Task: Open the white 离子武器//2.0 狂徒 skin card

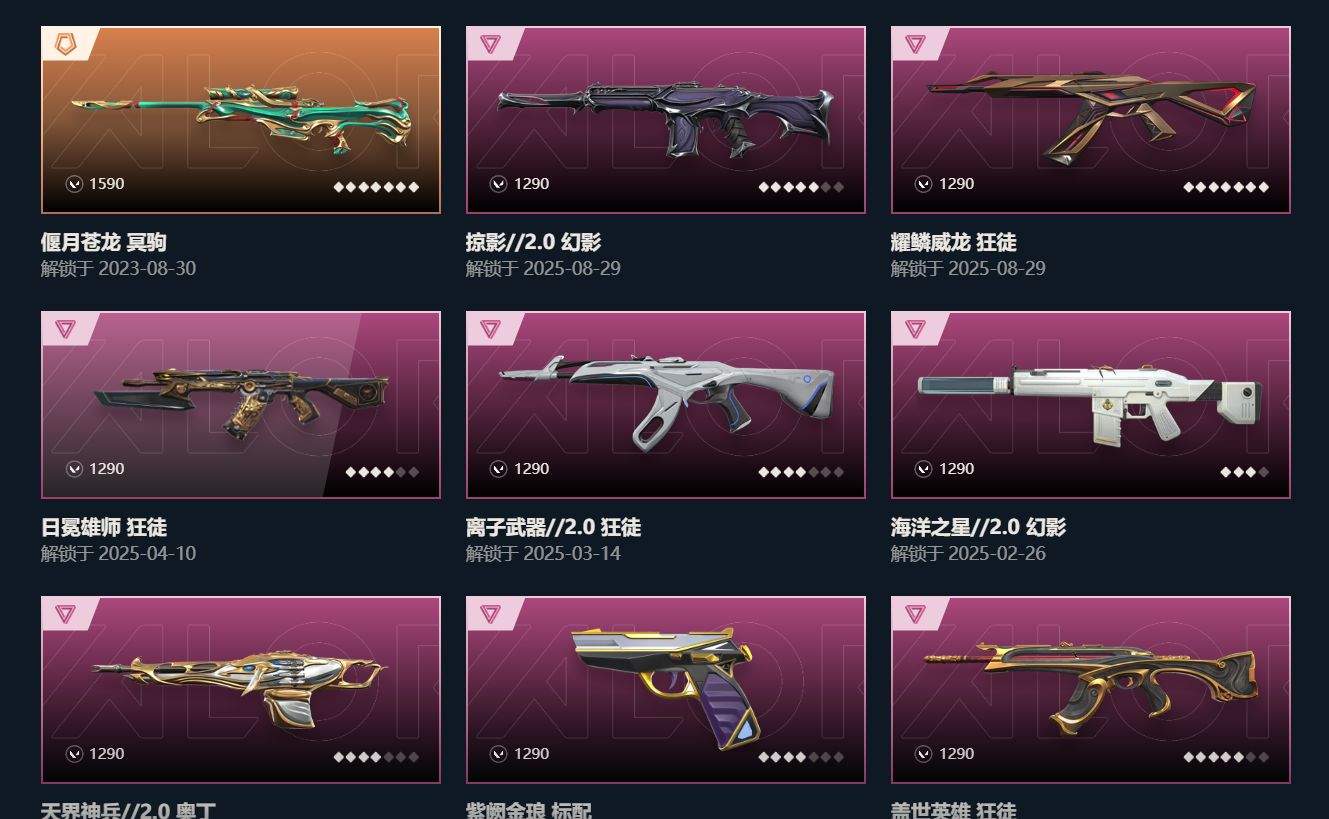Action: coord(666,405)
